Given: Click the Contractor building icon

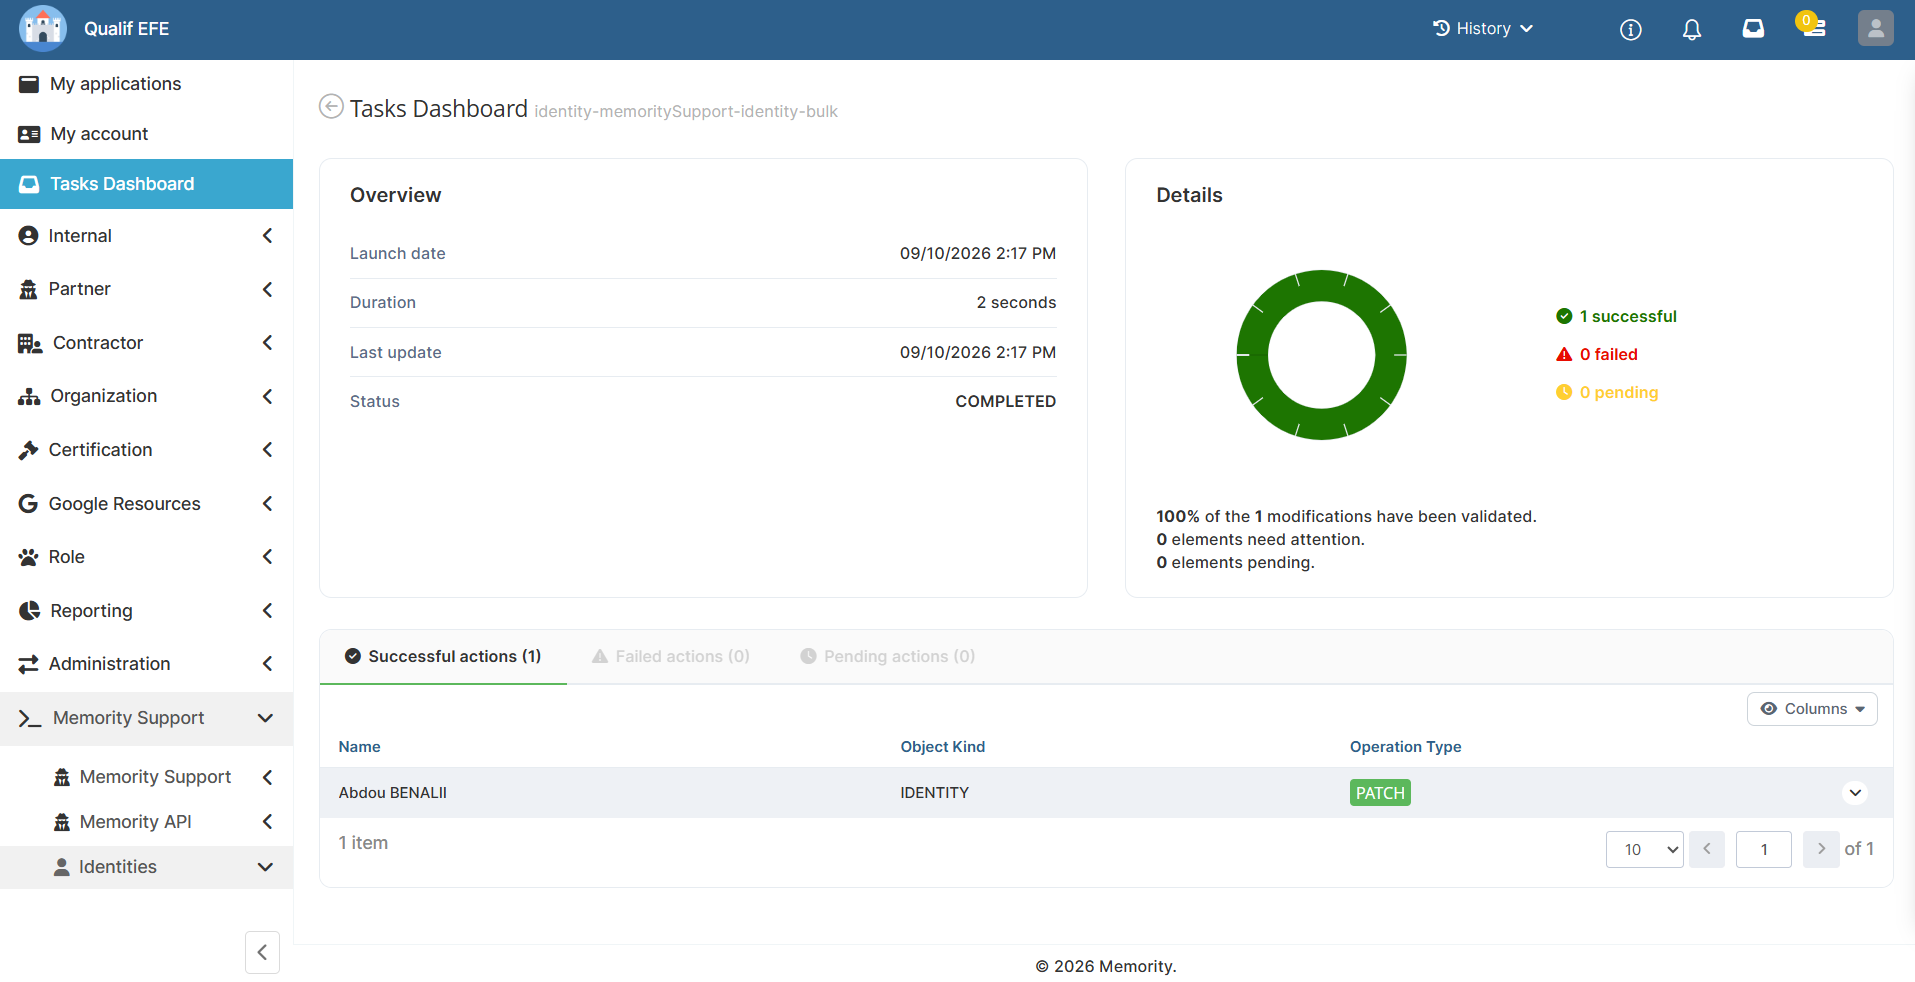Looking at the screenshot, I should tap(30, 343).
